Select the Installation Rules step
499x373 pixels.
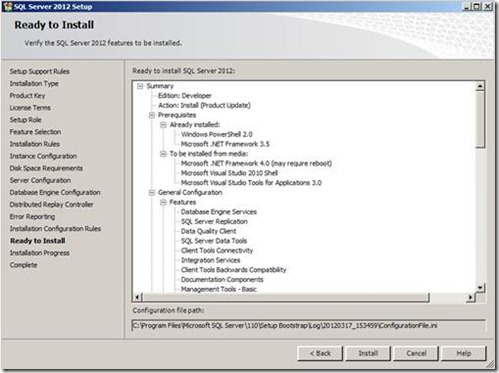pyautogui.click(x=35, y=144)
